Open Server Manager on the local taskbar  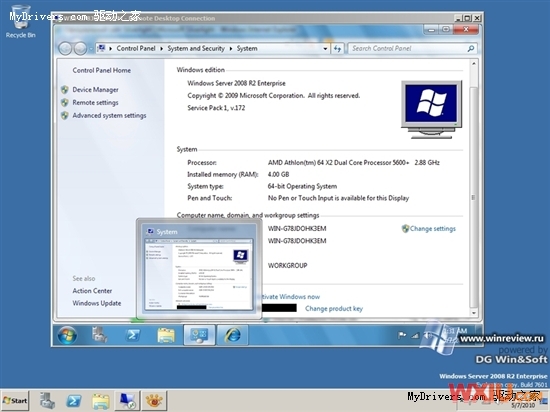click(47, 400)
